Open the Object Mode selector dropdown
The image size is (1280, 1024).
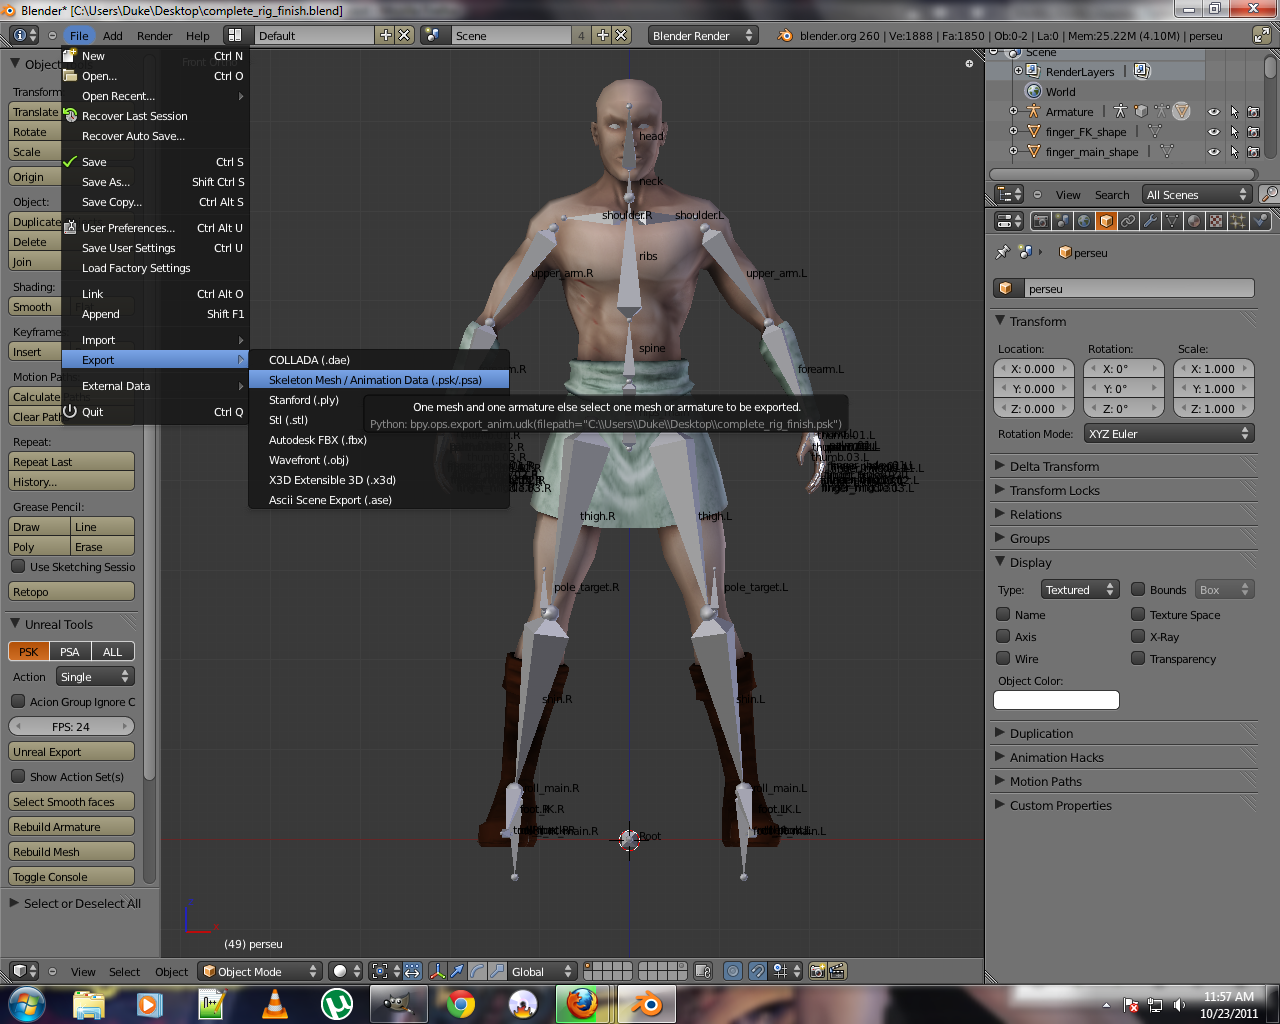click(260, 971)
